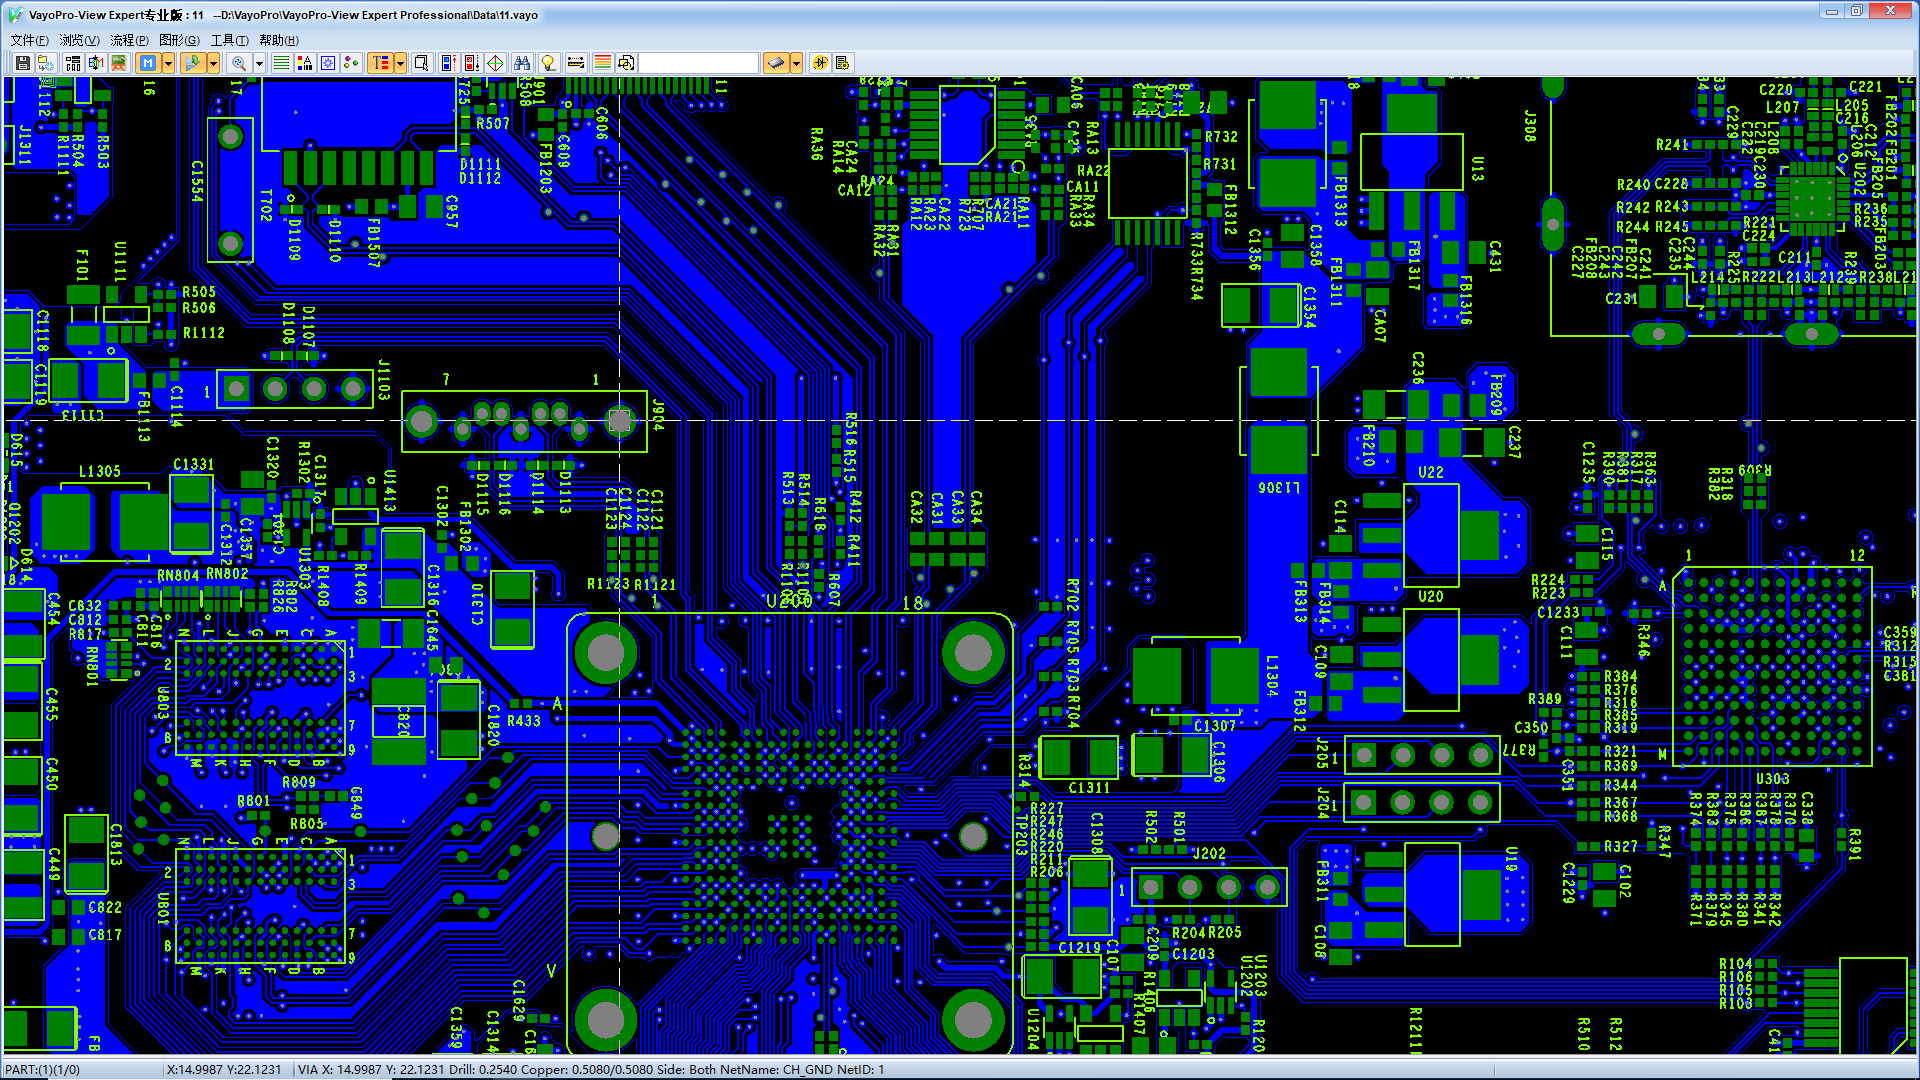
Task: Open the layer stack colored lines icon
Action: (x=602, y=63)
